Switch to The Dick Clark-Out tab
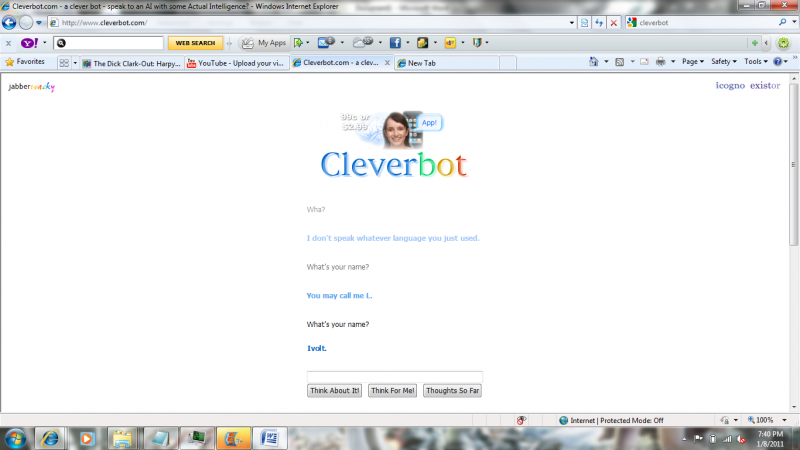The width and height of the screenshot is (800, 450). click(x=132, y=63)
